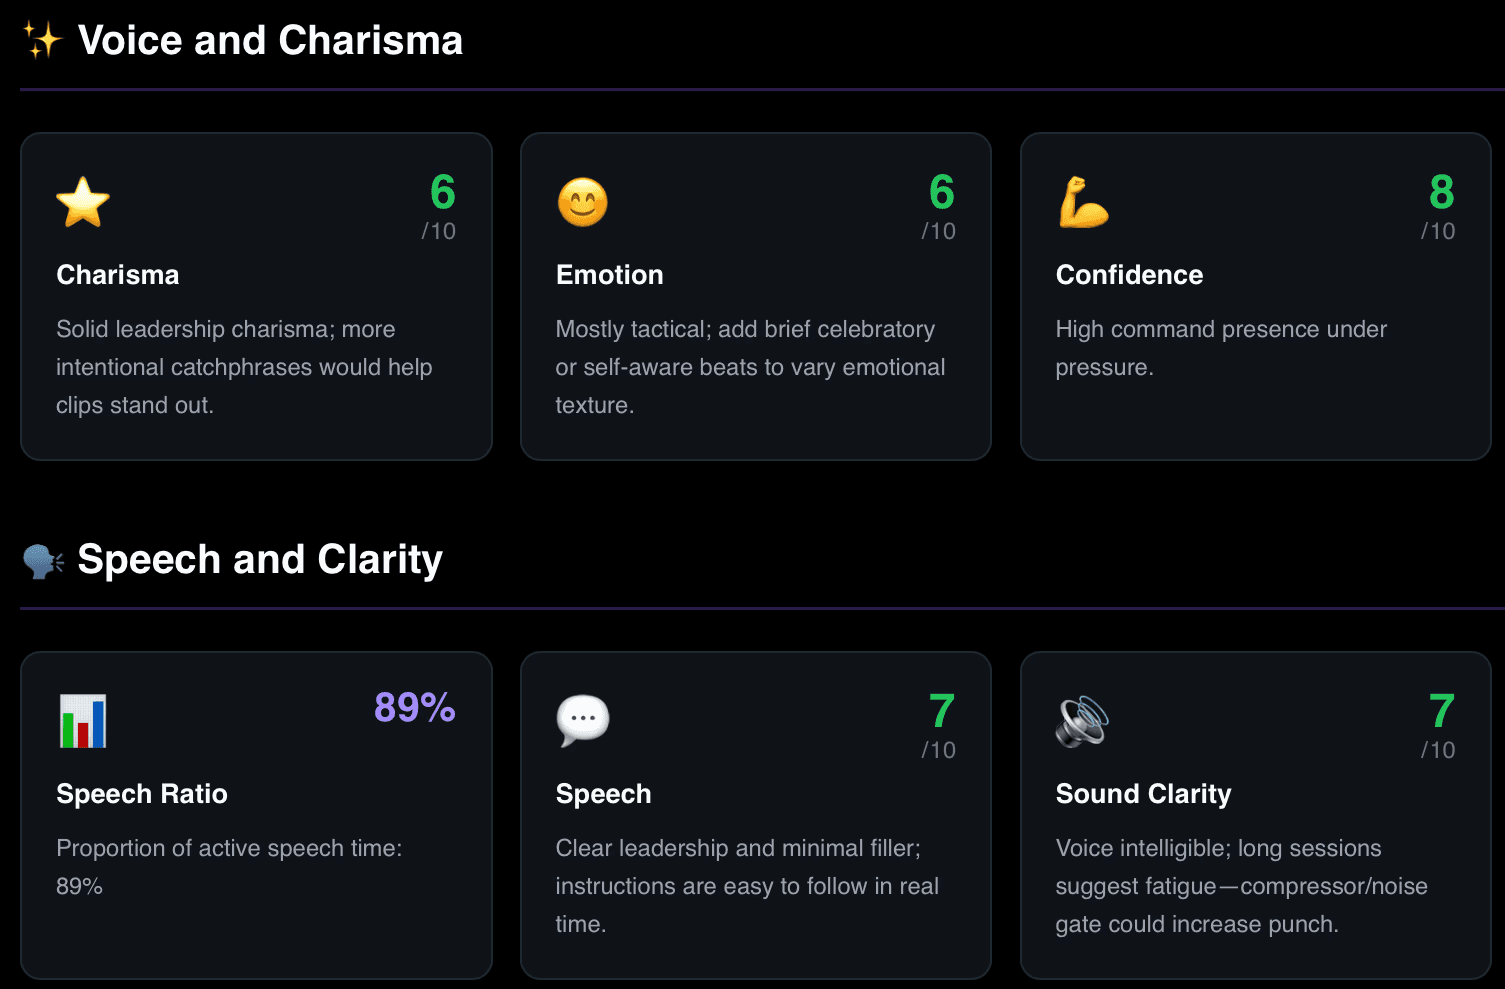Image resolution: width=1505 pixels, height=989 pixels.
Task: Click the smiling face Emotion icon
Action: point(582,202)
